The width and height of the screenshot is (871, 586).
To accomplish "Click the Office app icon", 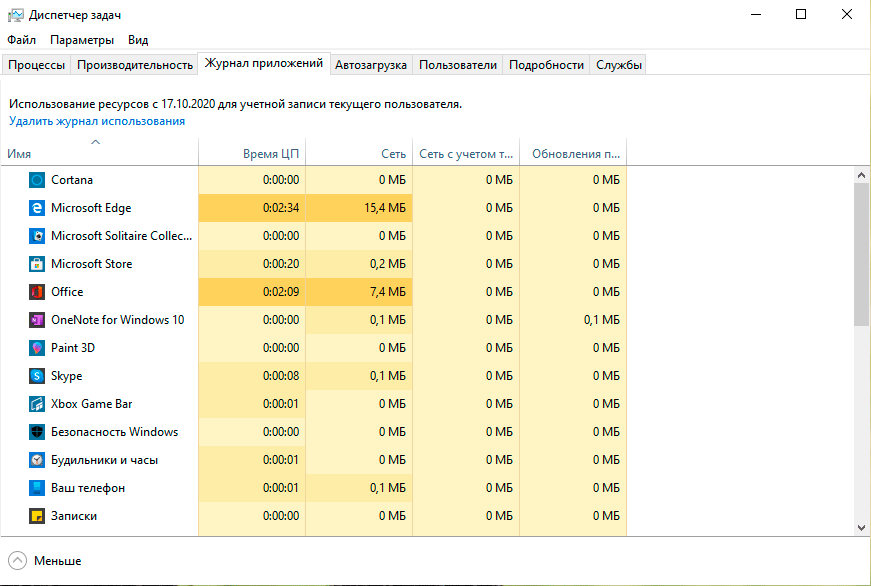I will point(37,292).
